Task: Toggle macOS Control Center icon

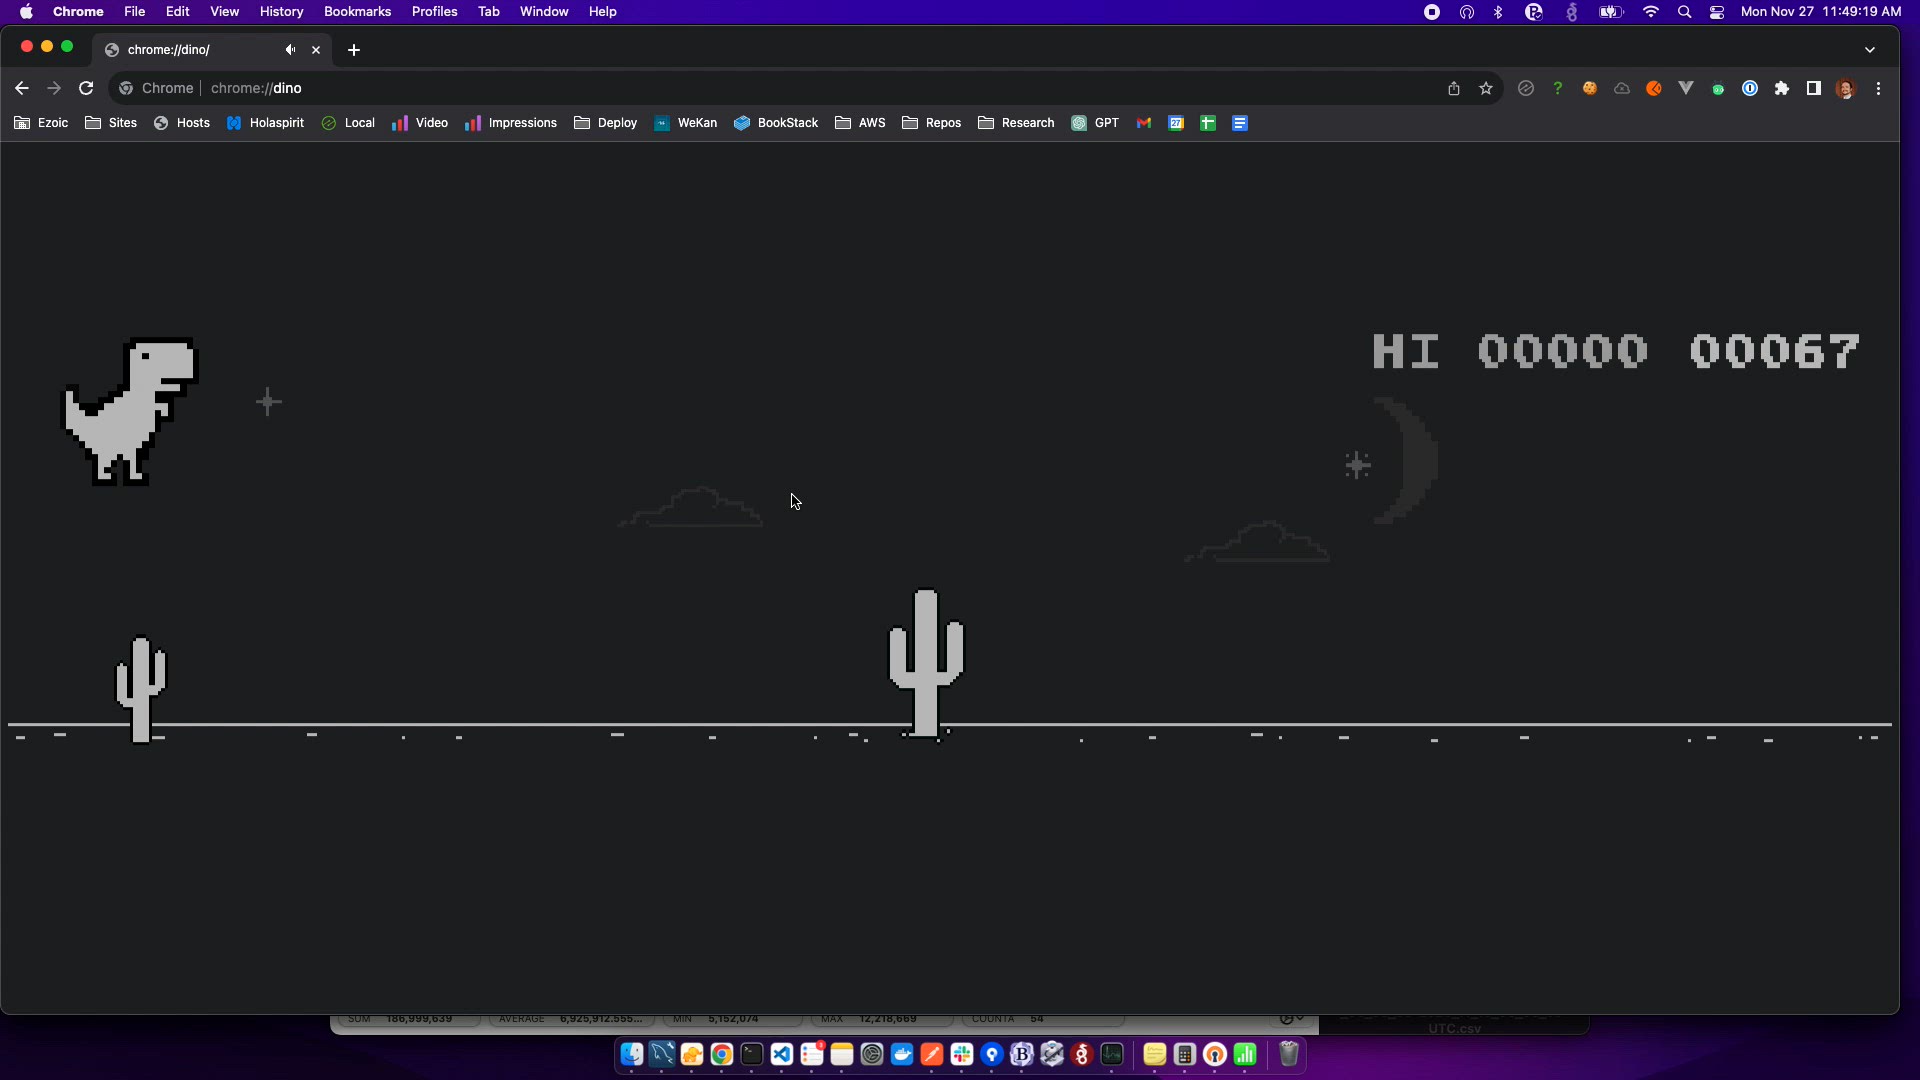Action: click(x=1717, y=12)
